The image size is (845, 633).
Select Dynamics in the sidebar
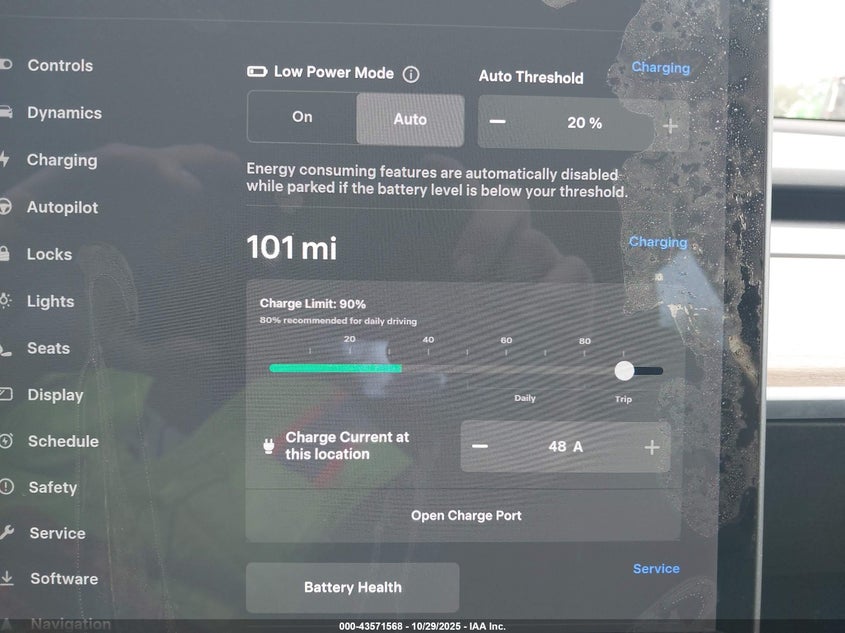click(64, 113)
